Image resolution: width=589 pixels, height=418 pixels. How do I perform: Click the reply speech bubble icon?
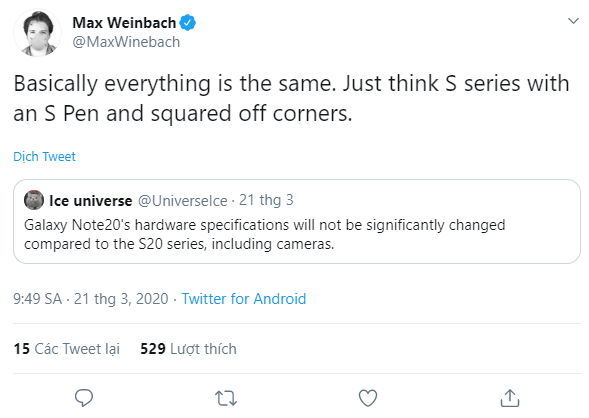coord(84,398)
